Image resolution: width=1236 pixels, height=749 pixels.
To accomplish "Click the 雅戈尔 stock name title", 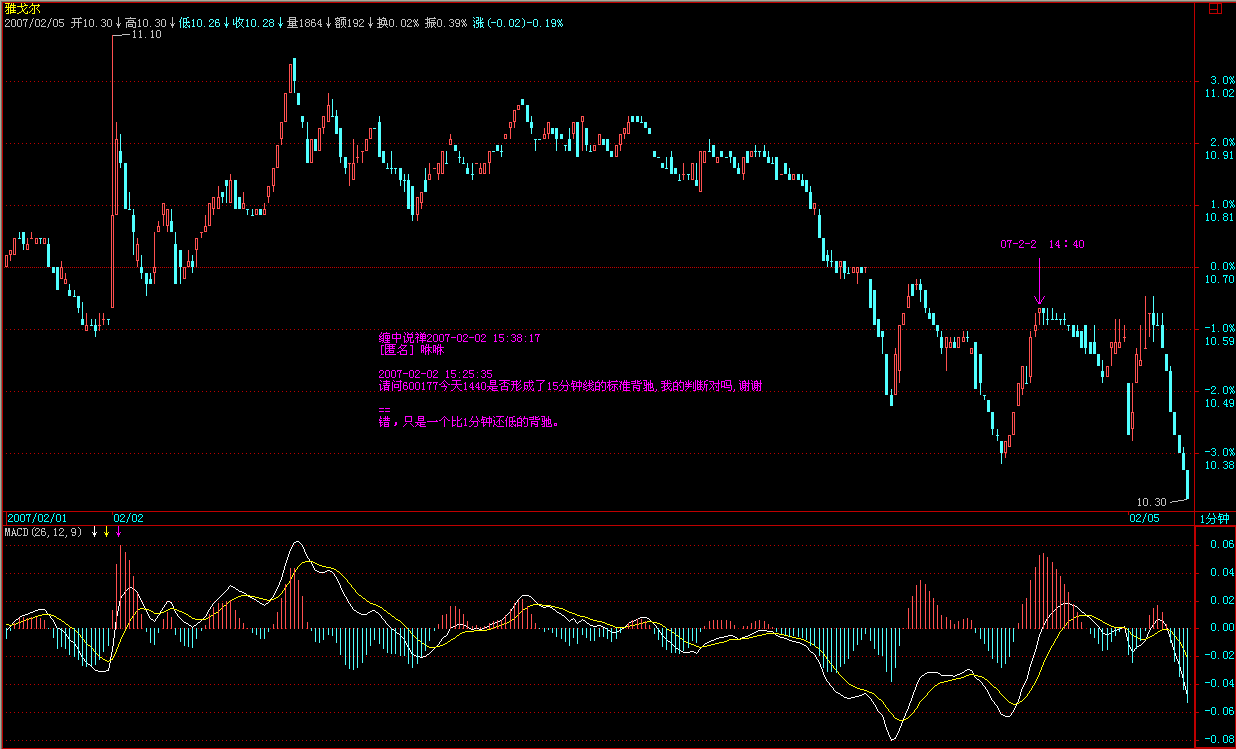I will 19,8.
